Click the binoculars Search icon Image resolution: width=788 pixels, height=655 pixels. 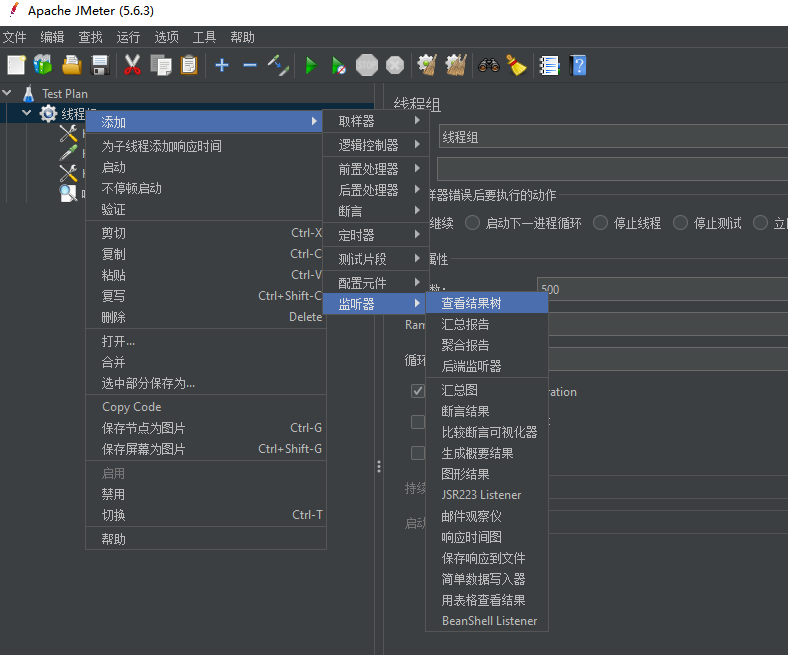coord(488,65)
